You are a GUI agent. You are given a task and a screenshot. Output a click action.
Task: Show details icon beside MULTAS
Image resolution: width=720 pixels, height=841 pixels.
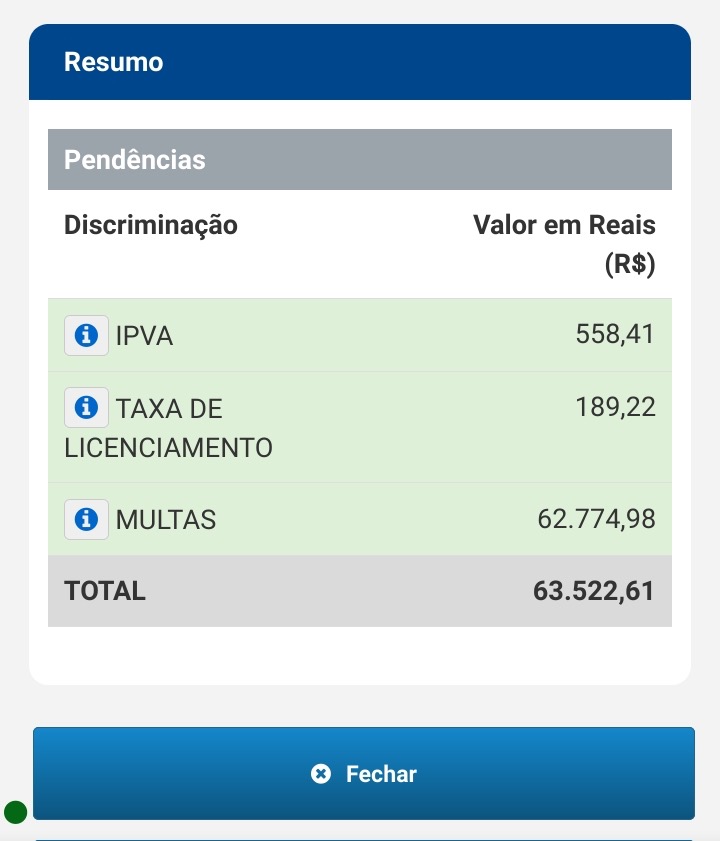tap(86, 519)
